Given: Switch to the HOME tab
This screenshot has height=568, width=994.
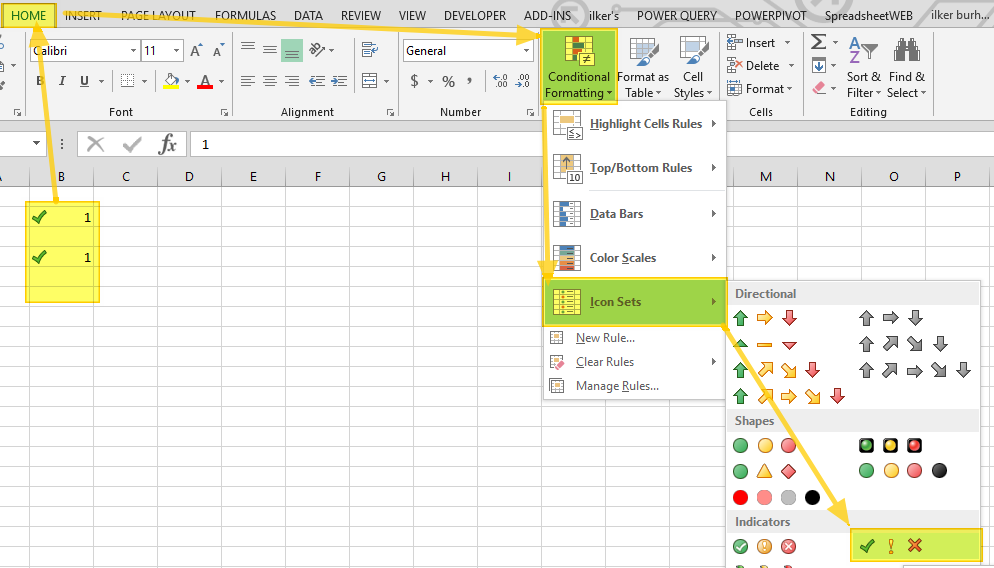Looking at the screenshot, I should point(29,15).
